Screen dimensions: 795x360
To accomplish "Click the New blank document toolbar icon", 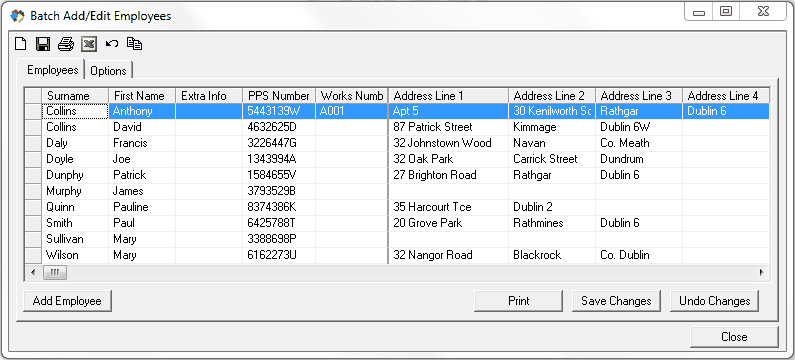I will click(x=20, y=44).
